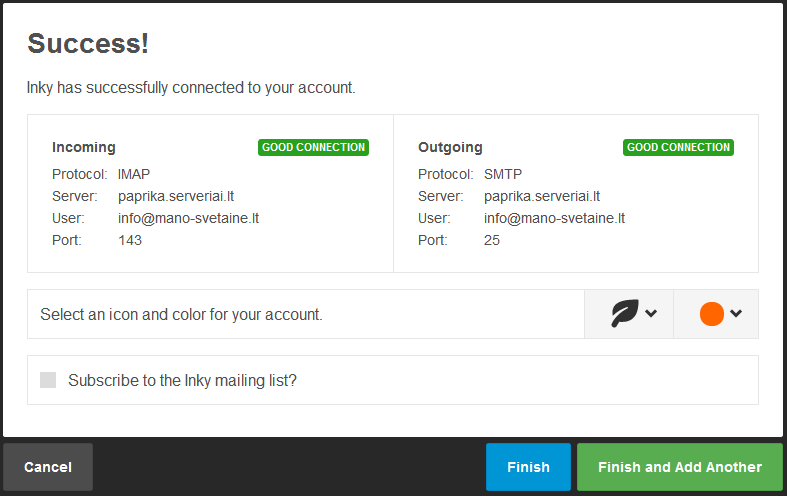Click the SMTP protocol value
787x496 pixels.
[x=502, y=174]
